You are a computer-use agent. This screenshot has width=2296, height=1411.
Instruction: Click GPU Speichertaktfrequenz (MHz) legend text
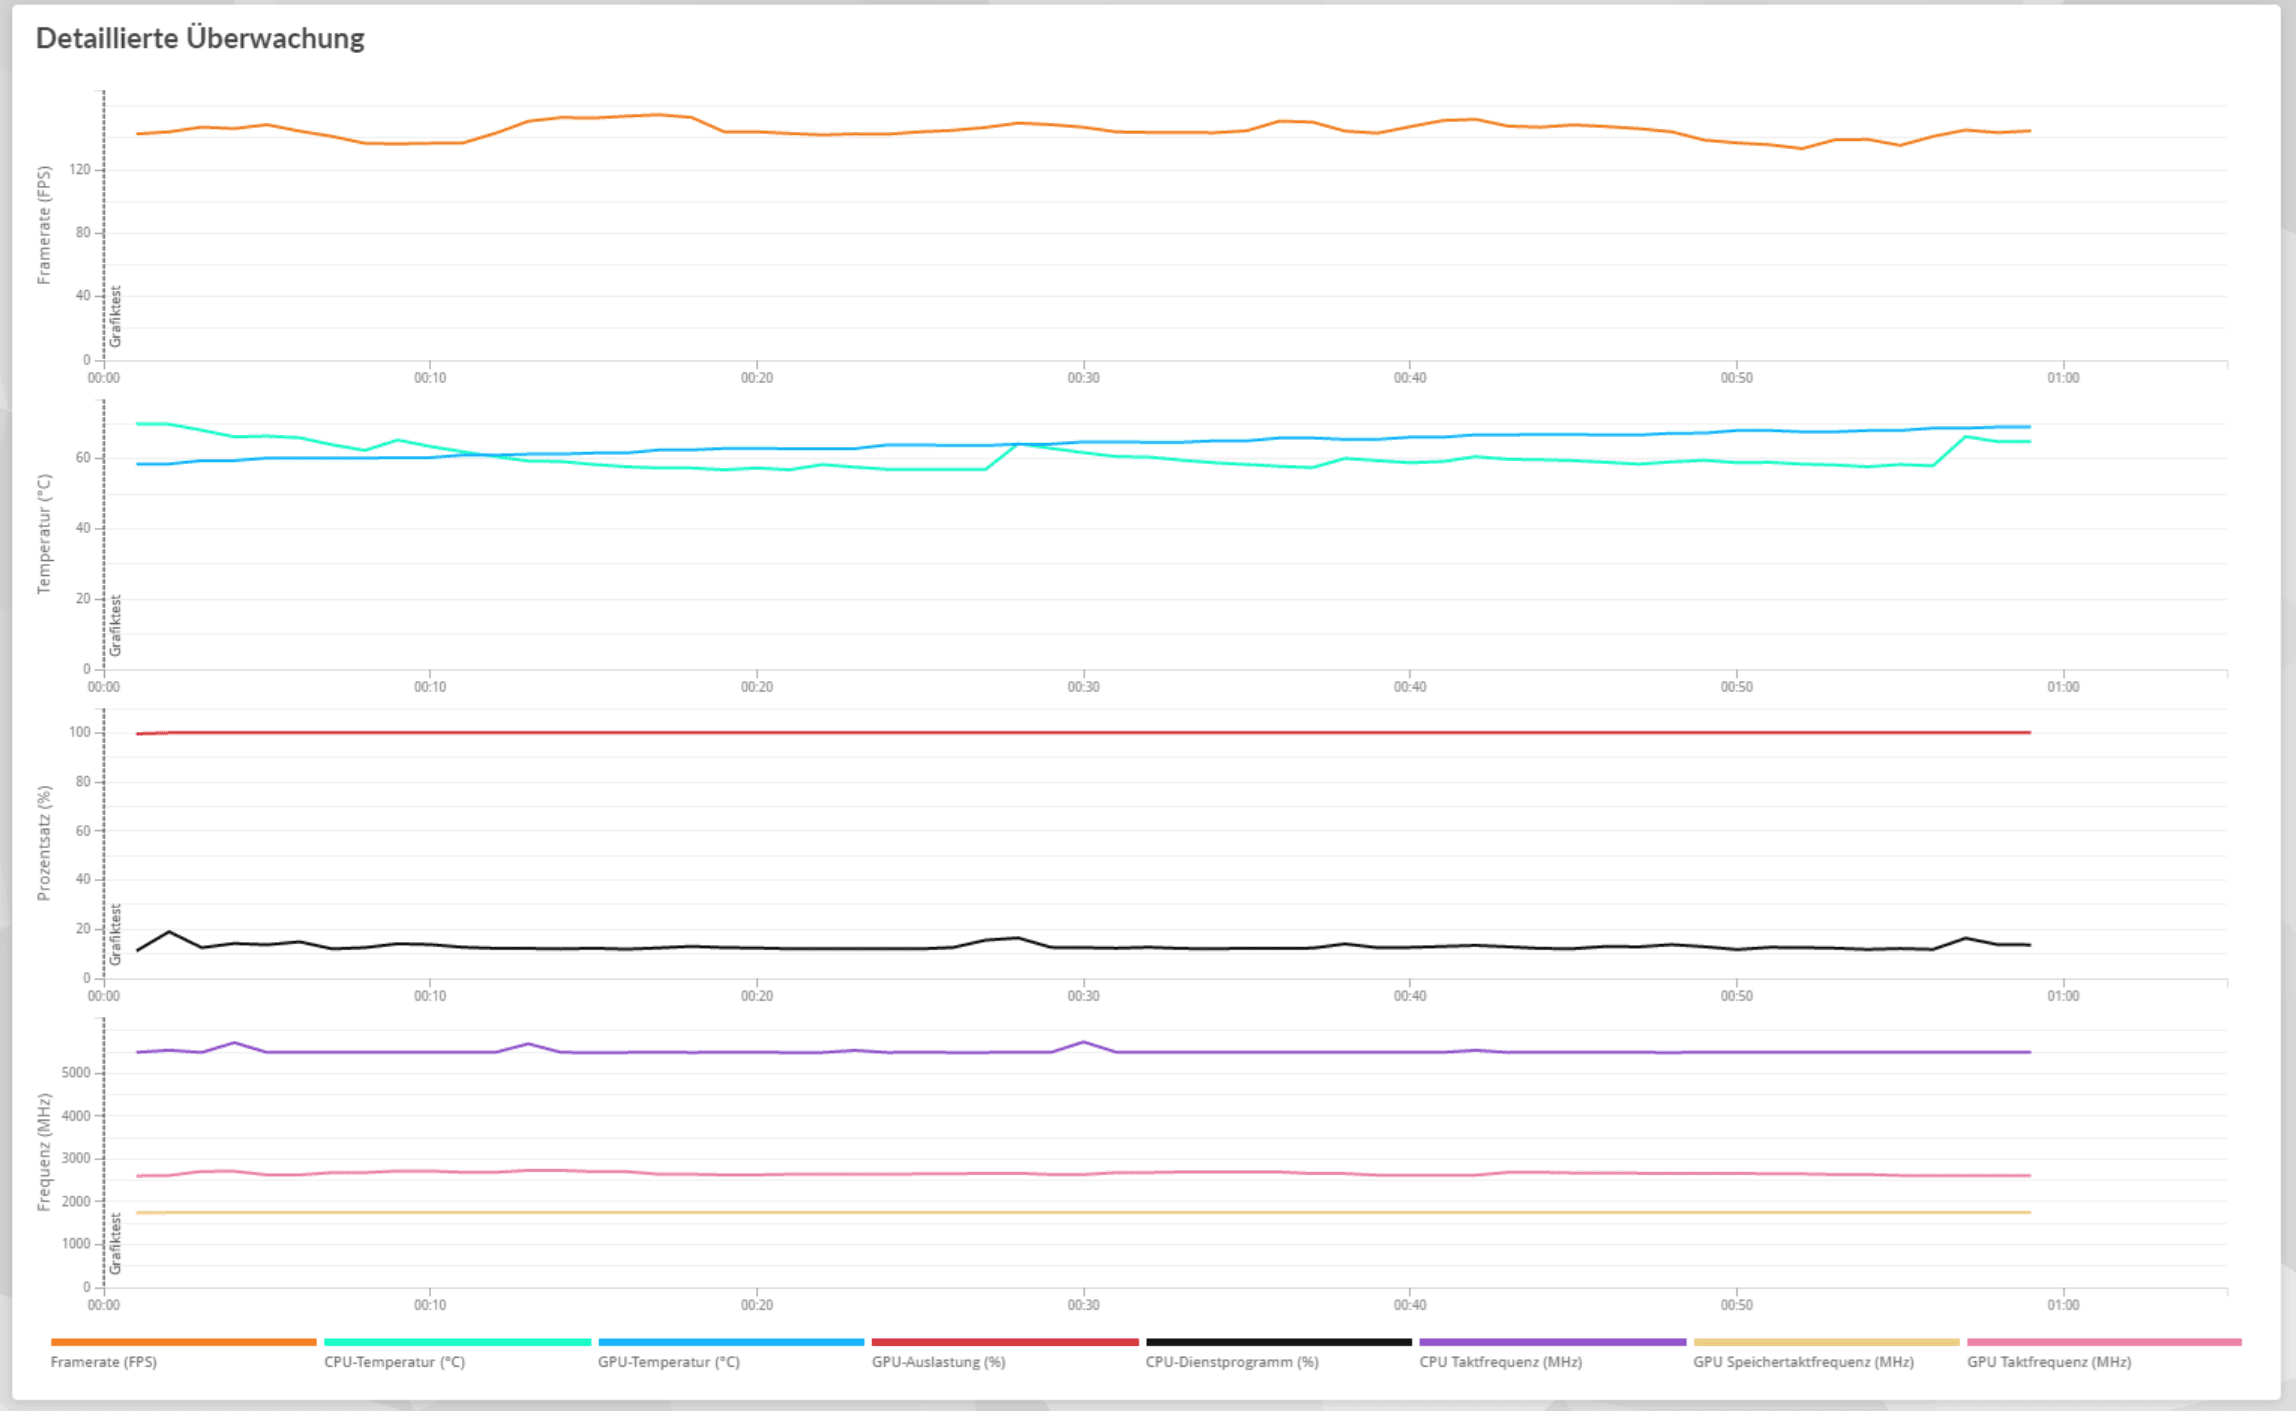pos(1803,1362)
